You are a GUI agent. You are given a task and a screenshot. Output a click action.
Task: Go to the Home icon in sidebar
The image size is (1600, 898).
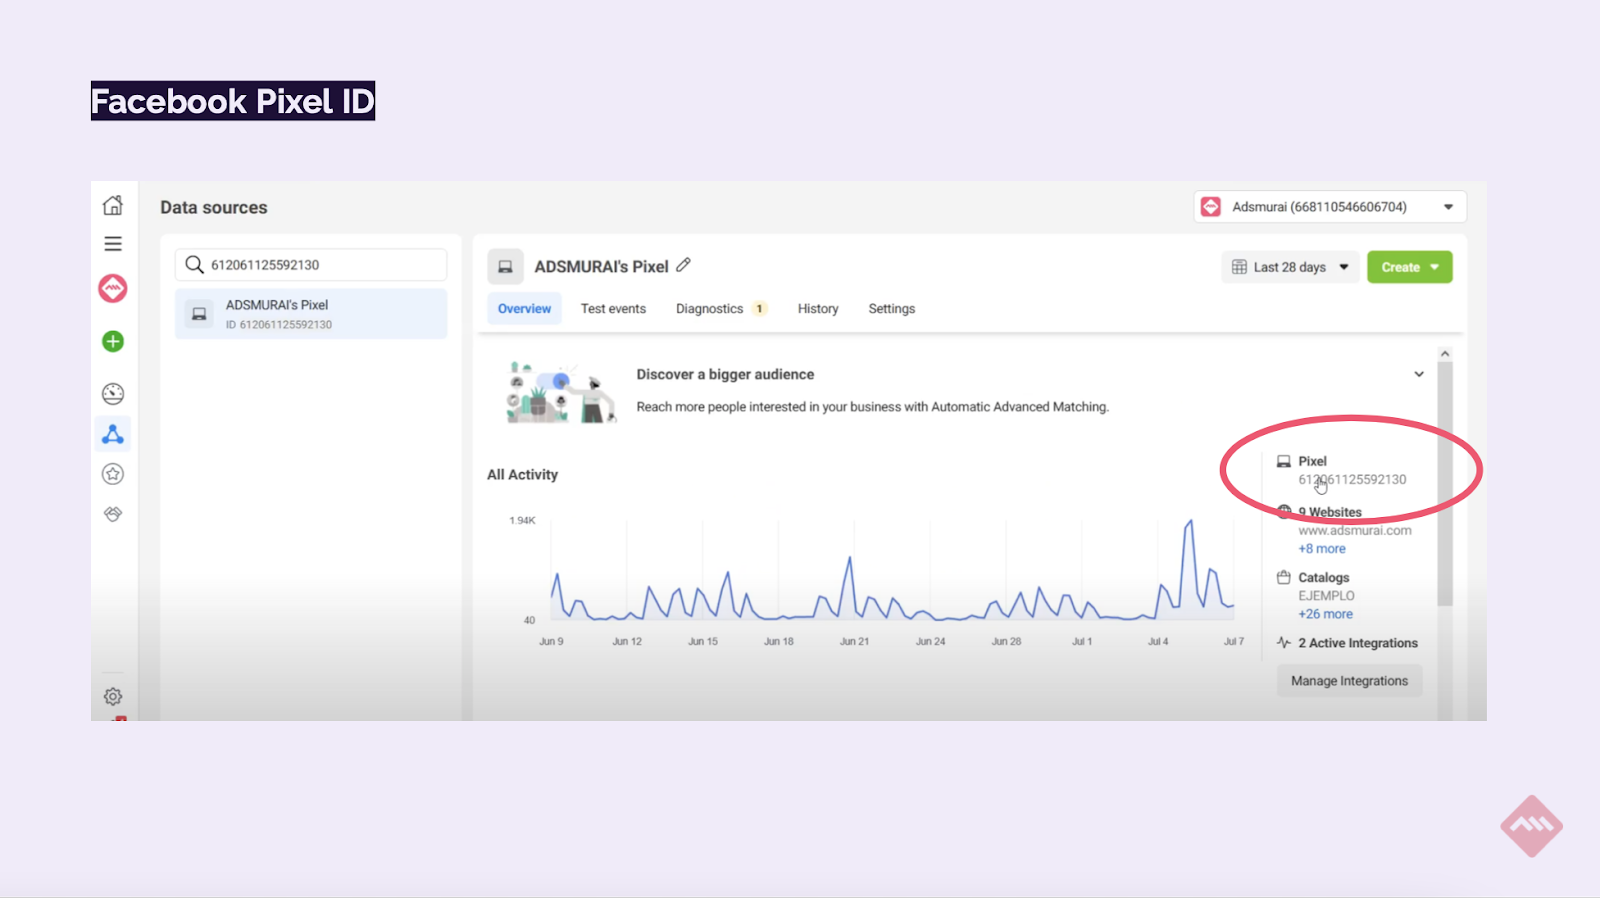point(113,205)
